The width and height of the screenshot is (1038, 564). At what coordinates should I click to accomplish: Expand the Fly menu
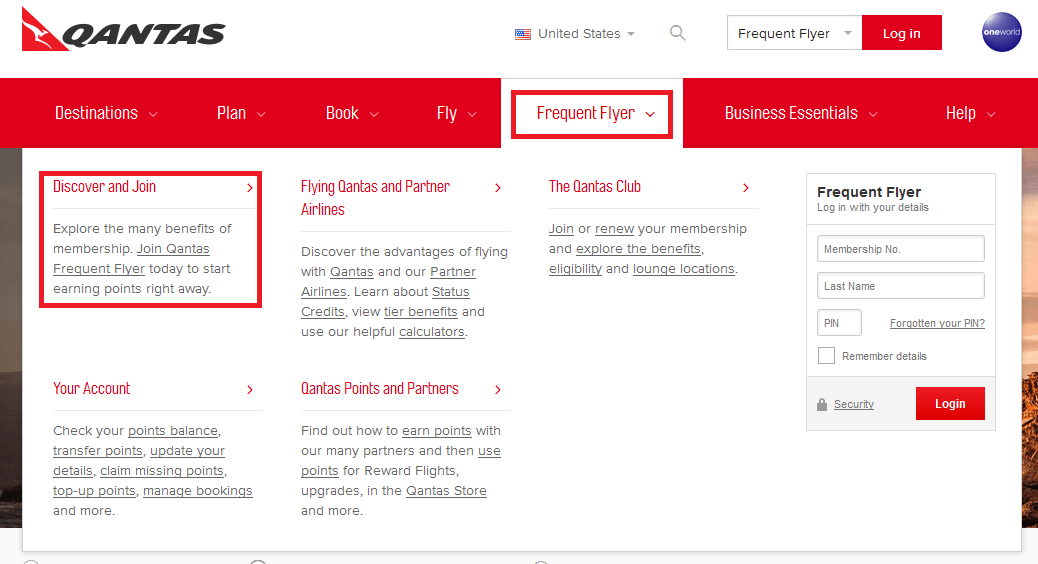[456, 113]
